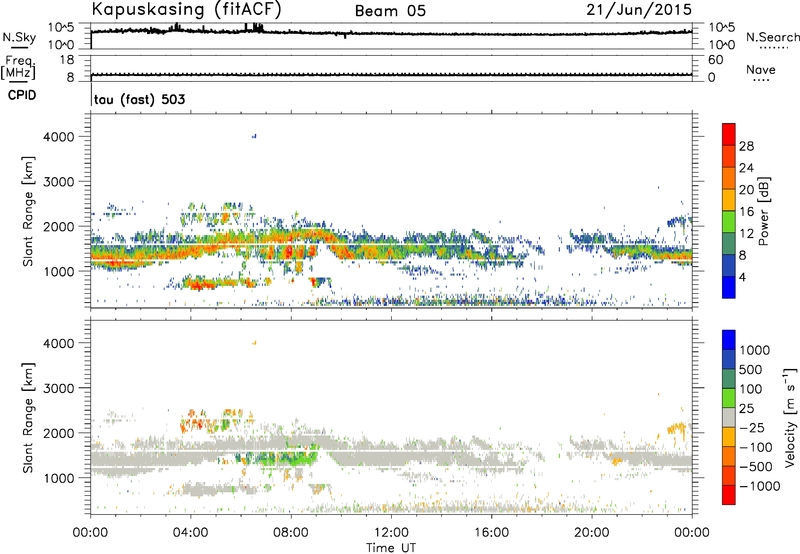This screenshot has width=800, height=554.
Task: Click the '28' tick on power colorbar
Action: coord(746,146)
